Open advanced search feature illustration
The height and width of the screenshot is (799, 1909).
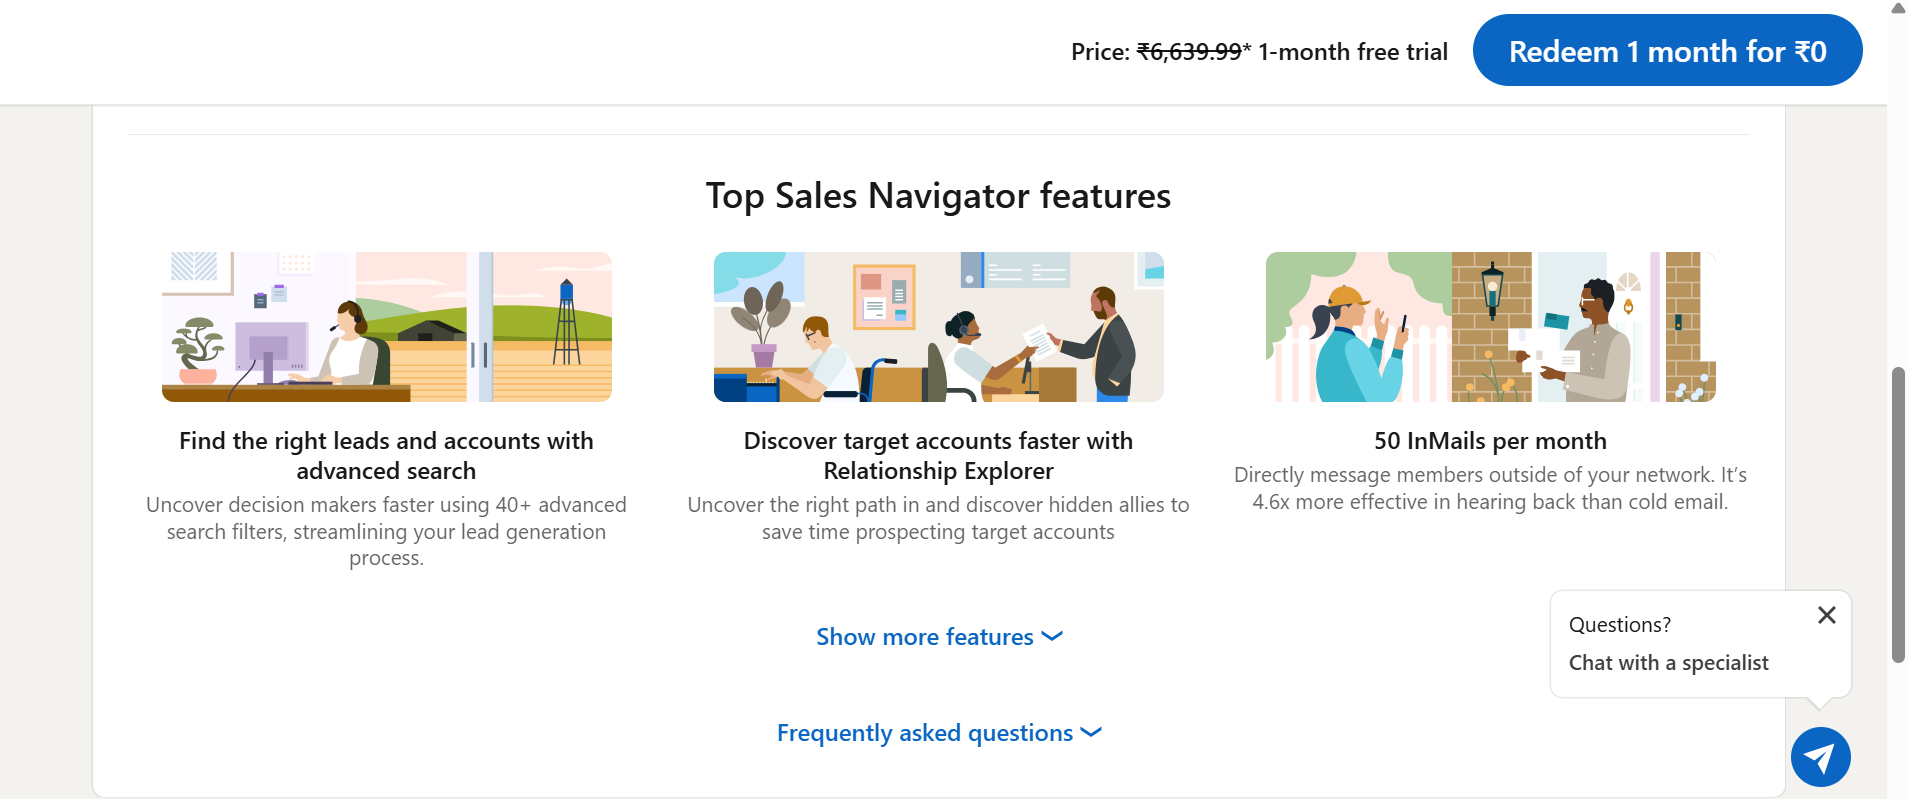coord(387,327)
